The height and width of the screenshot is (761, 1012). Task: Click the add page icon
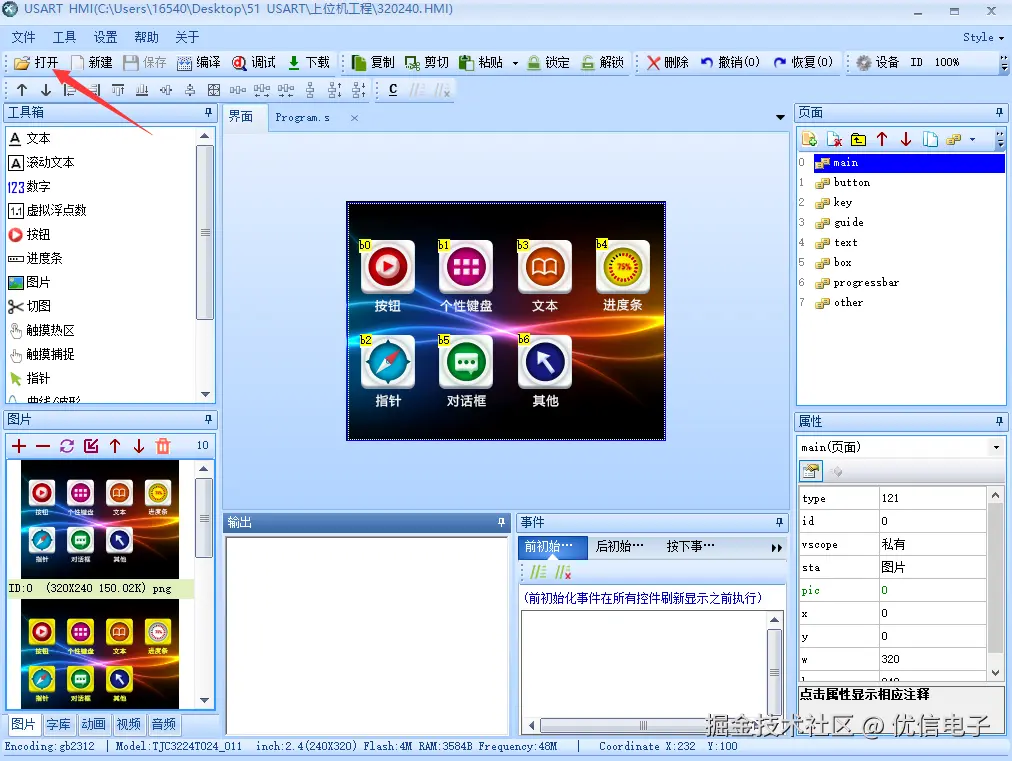point(809,139)
